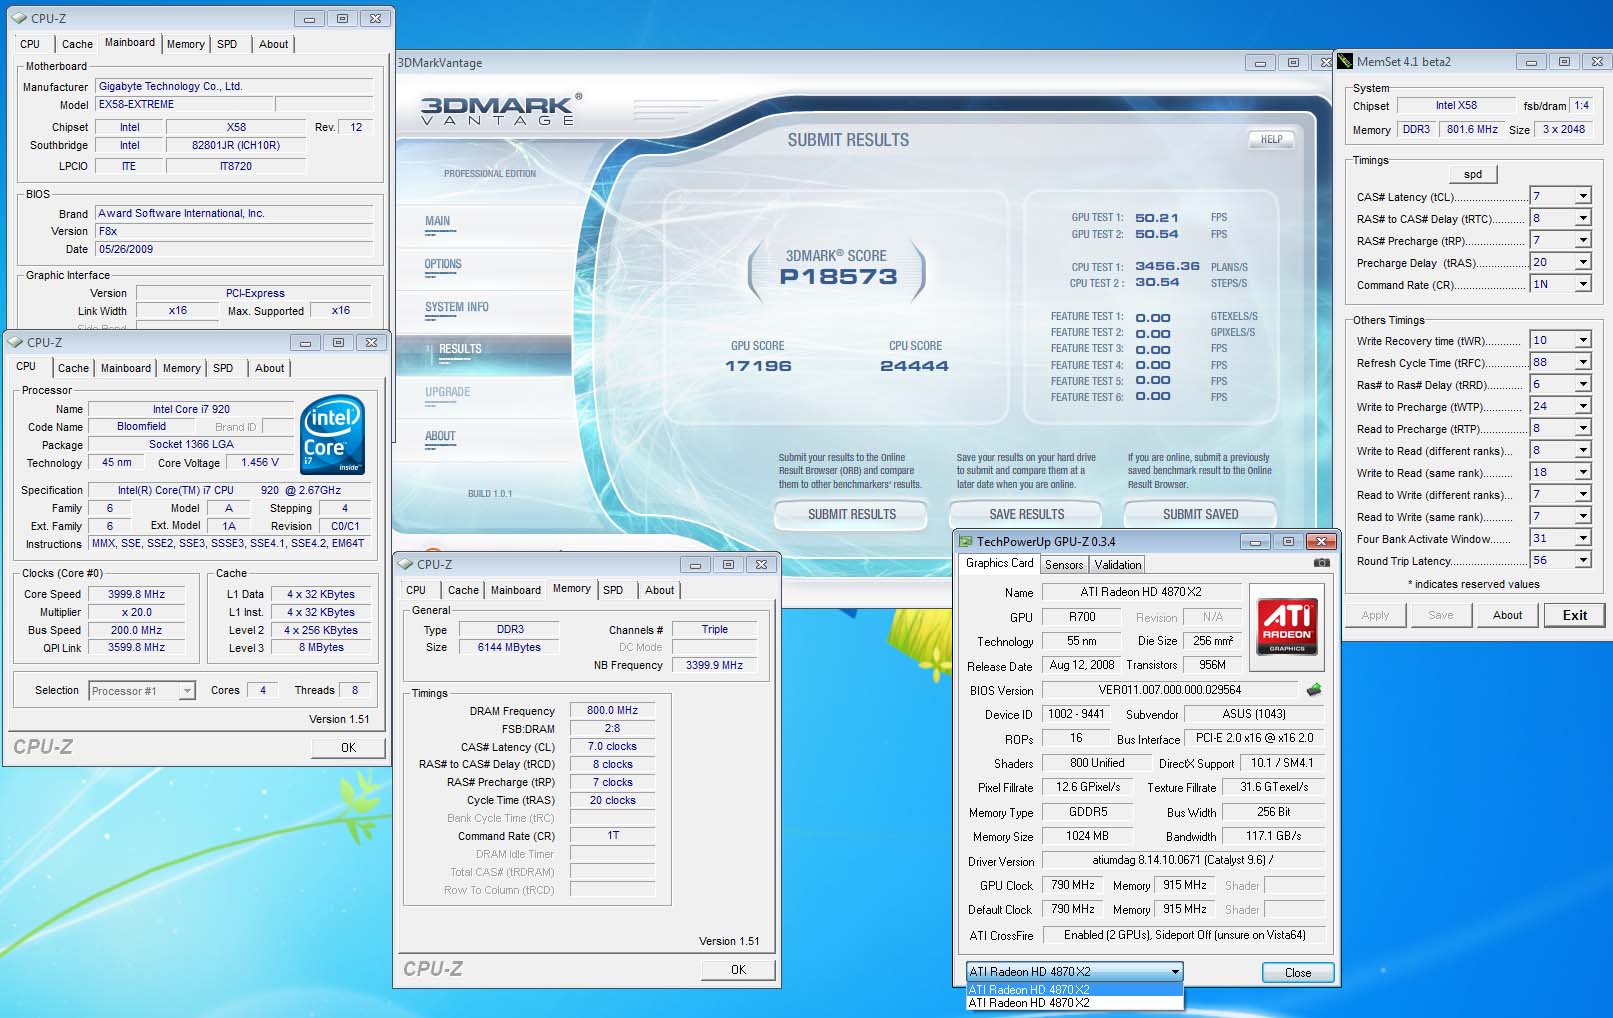
Task: Click the 3DMark Vantage logo
Action: pos(499,109)
